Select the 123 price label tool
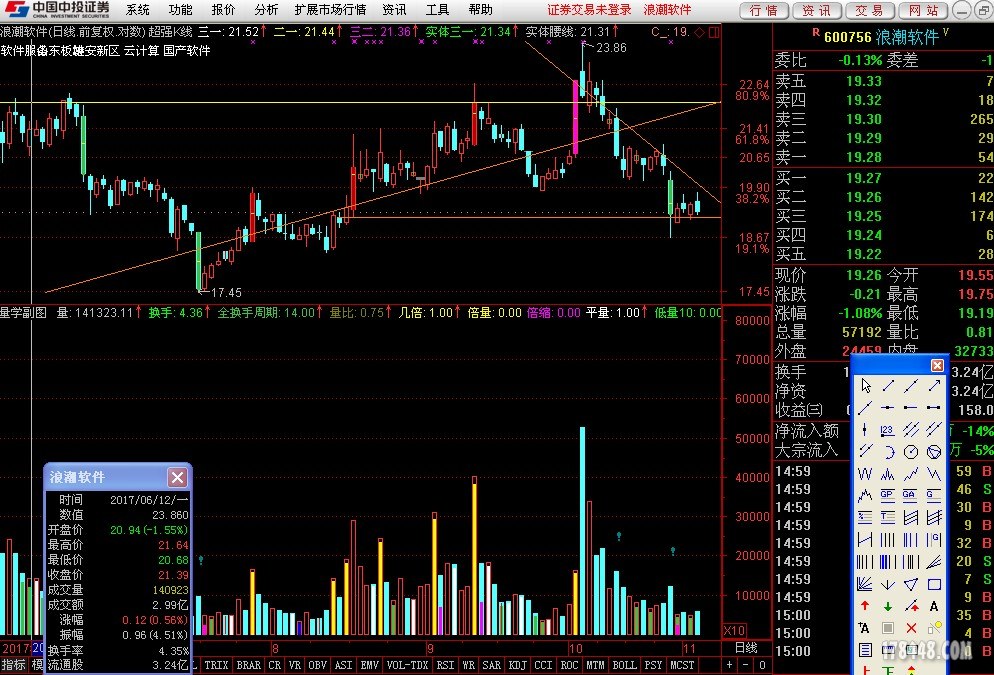The width and height of the screenshot is (994, 675). [x=888, y=430]
